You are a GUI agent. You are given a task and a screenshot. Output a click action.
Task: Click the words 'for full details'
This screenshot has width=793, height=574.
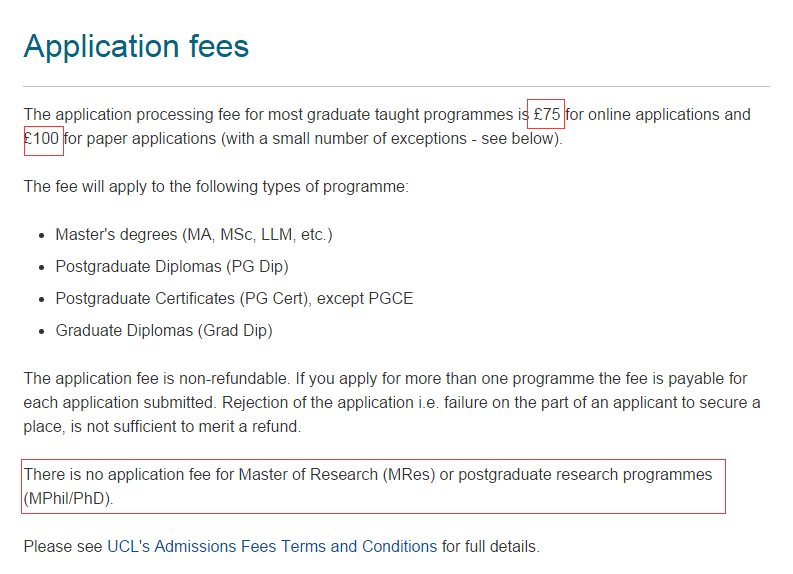coord(490,547)
